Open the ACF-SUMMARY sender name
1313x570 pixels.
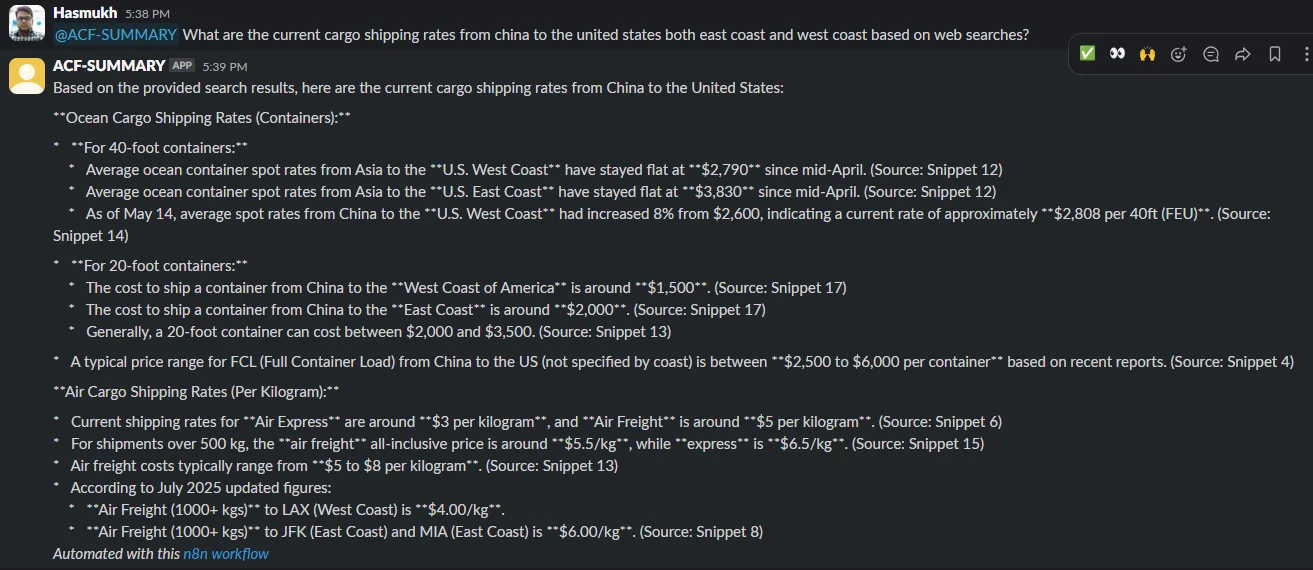(109, 65)
